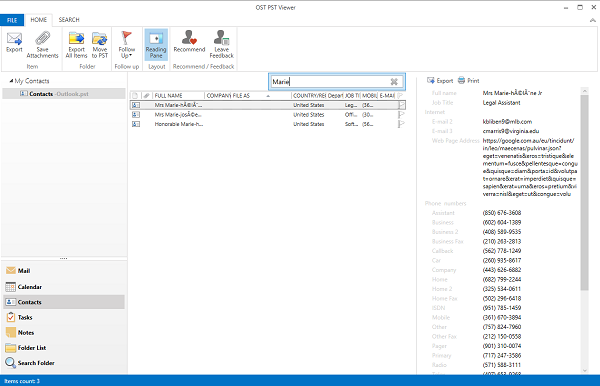Image resolution: width=600 pixels, height=386 pixels.
Task: Click the Mobile phone (361) 670-3894
Action: coord(502,318)
